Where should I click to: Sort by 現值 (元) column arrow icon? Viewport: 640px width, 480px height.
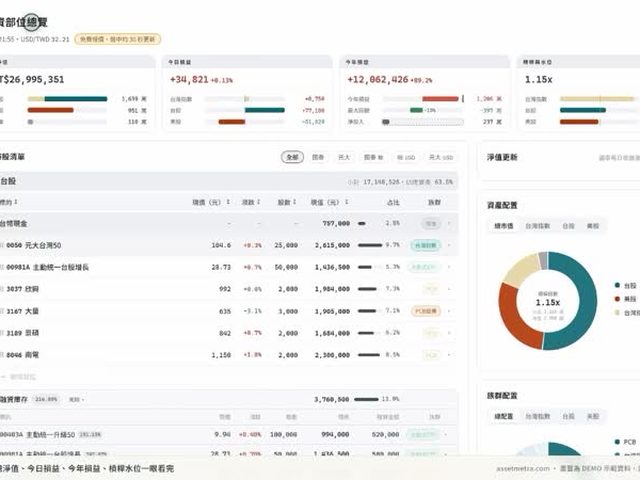click(x=347, y=202)
